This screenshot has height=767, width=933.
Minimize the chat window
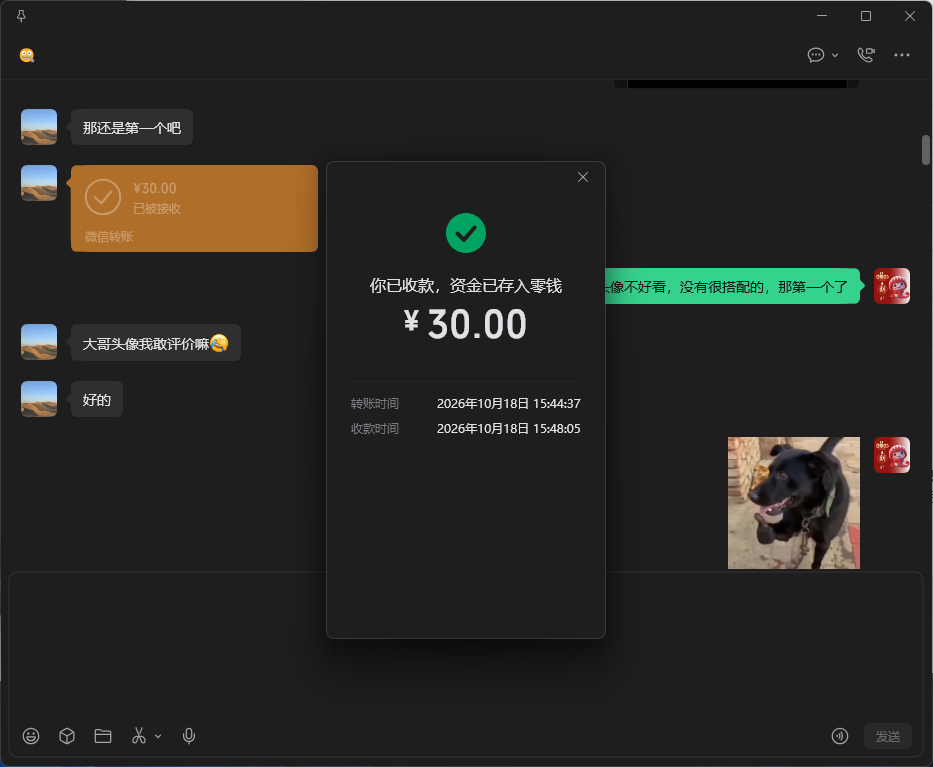tap(822, 16)
